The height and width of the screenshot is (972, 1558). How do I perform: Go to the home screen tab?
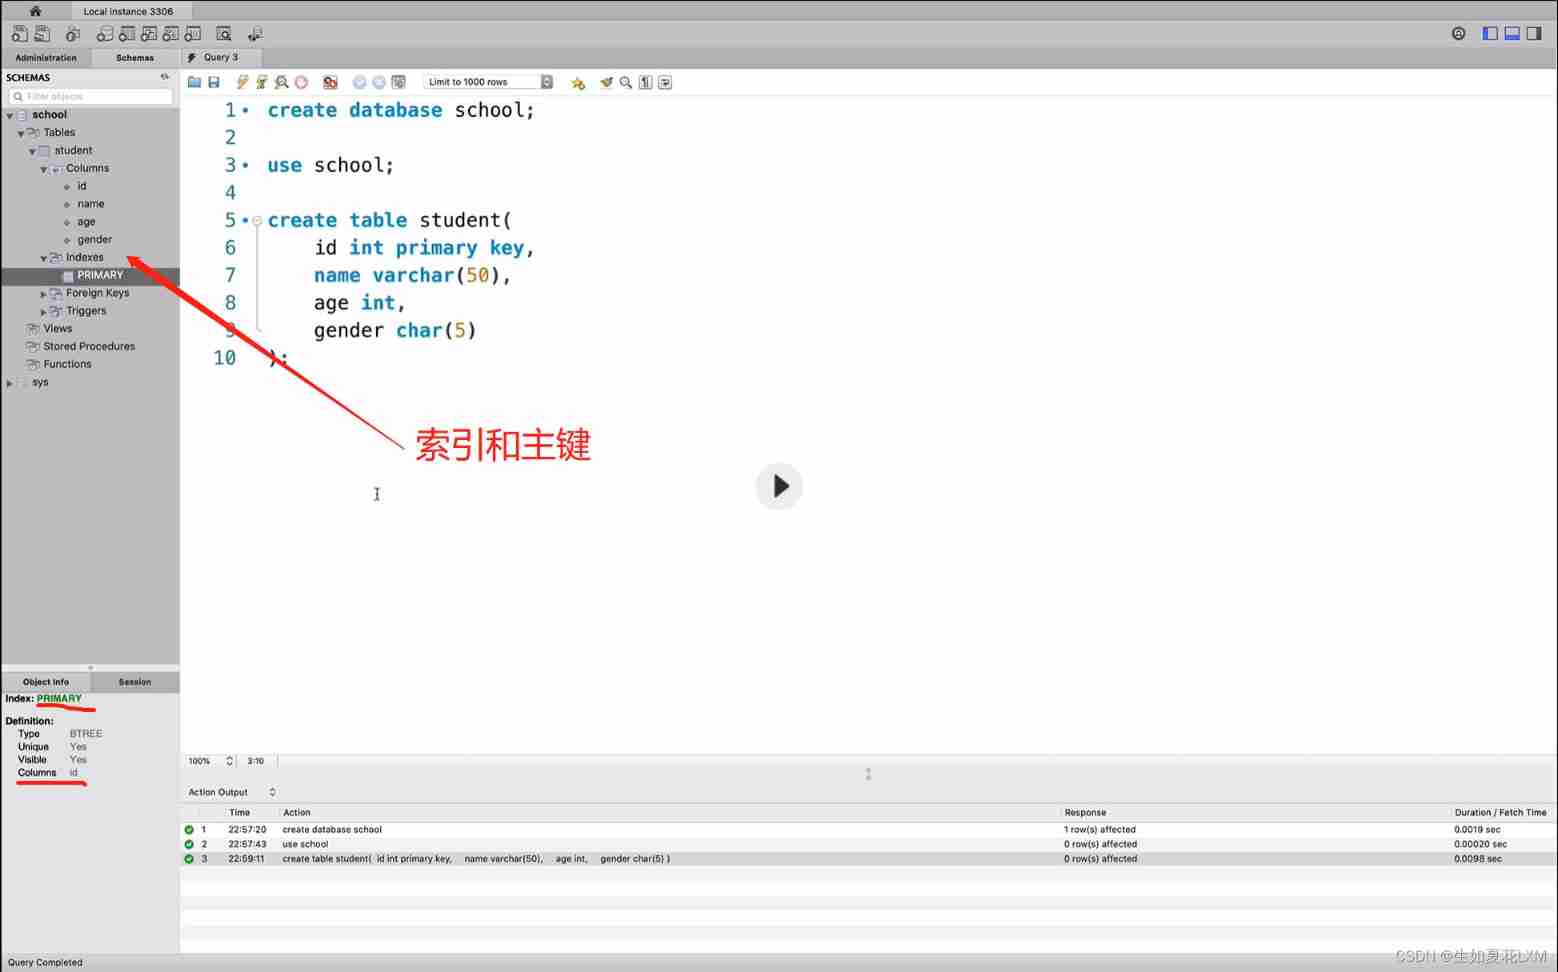click(35, 11)
